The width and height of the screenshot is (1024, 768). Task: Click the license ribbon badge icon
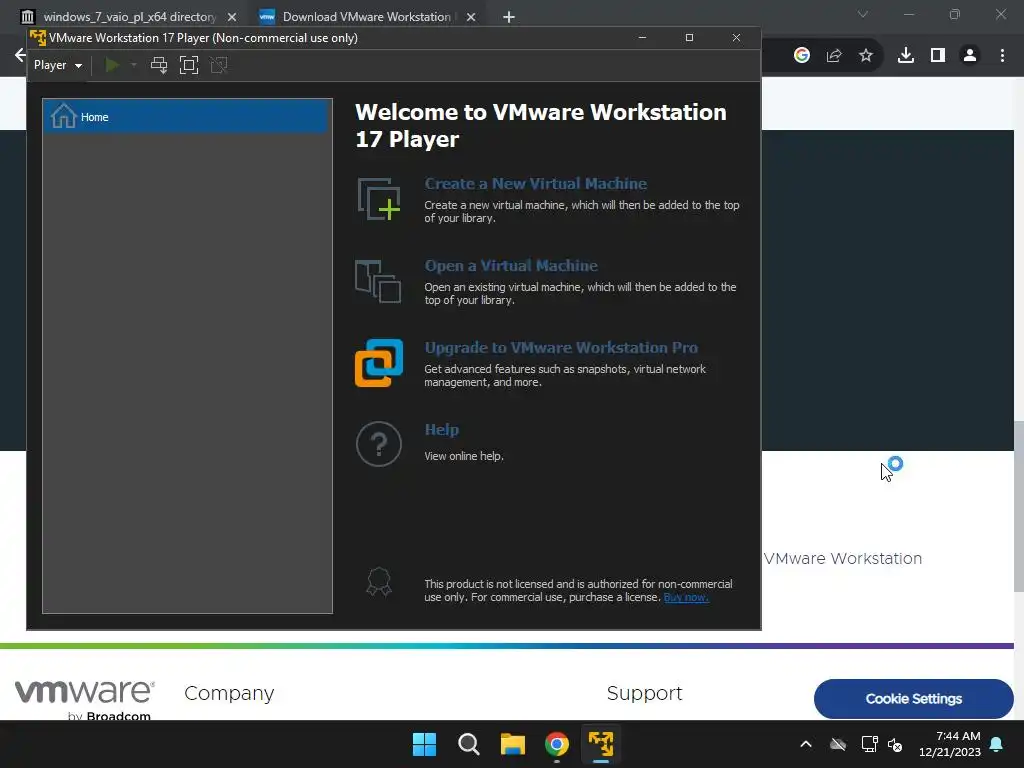379,582
